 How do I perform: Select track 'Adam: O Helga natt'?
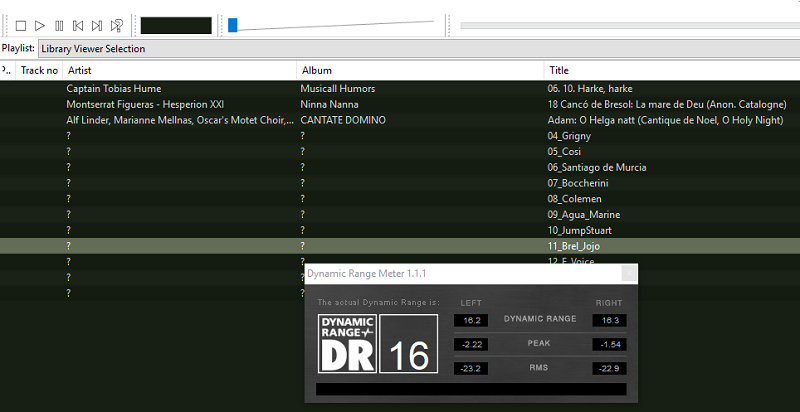point(665,120)
